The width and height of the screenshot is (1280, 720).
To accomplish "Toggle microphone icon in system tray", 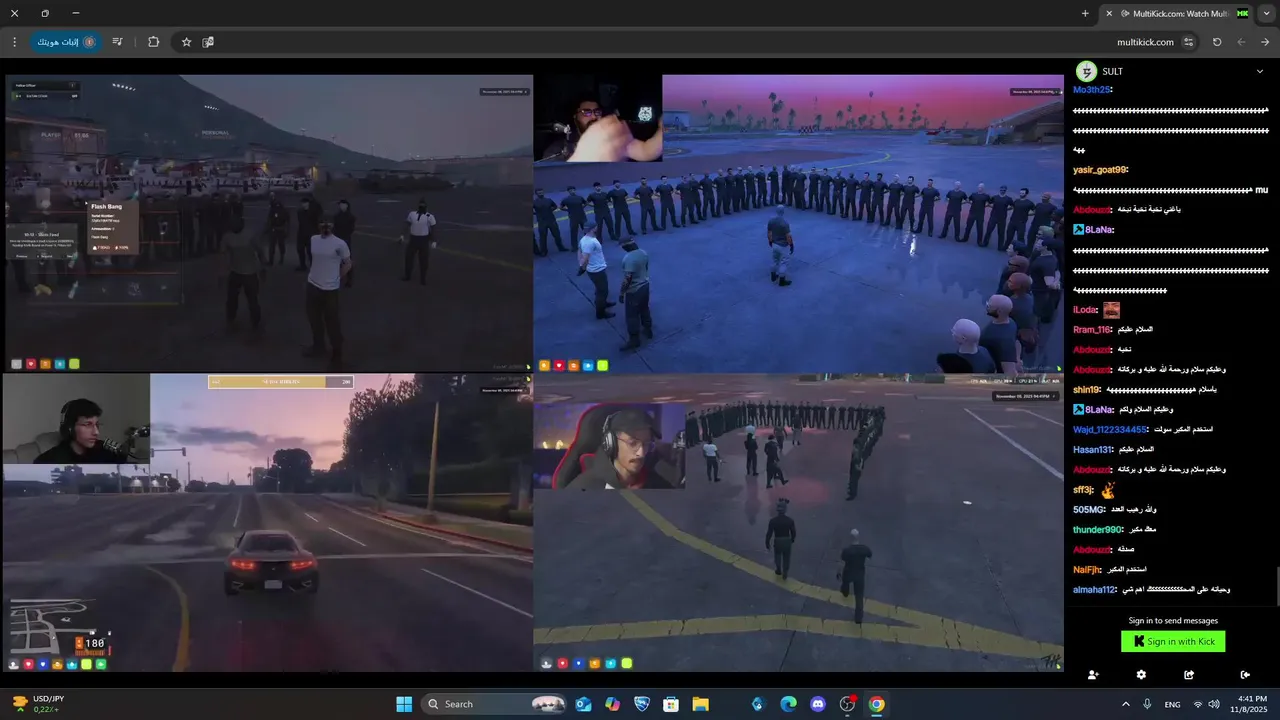I will pos(1147,704).
